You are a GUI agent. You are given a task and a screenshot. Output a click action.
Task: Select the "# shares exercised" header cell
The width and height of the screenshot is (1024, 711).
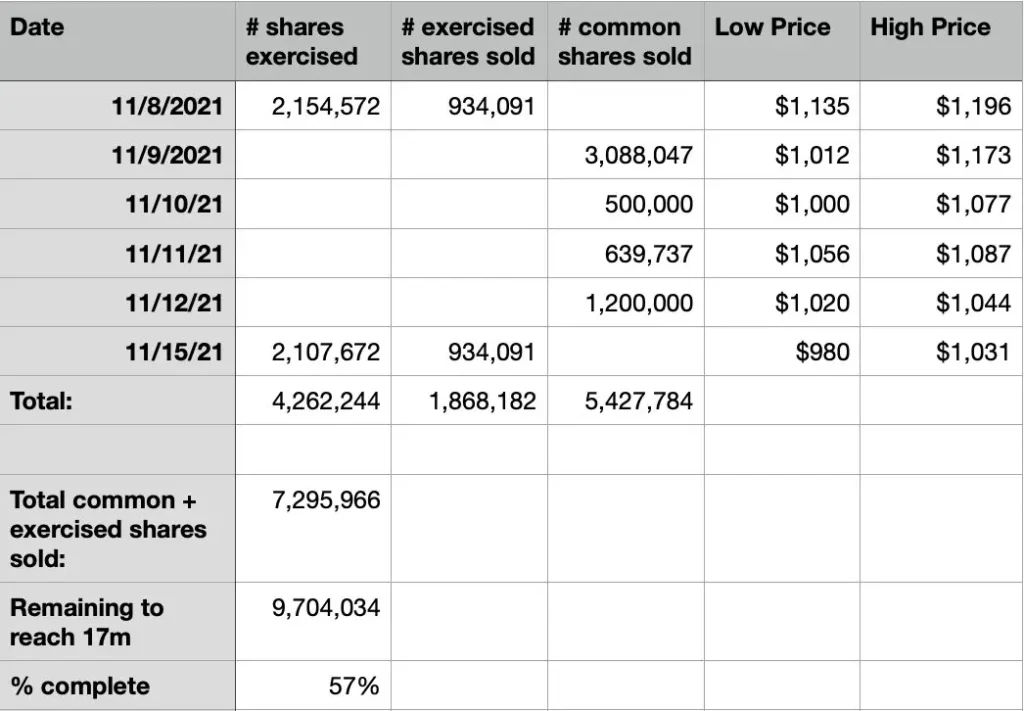[301, 42]
